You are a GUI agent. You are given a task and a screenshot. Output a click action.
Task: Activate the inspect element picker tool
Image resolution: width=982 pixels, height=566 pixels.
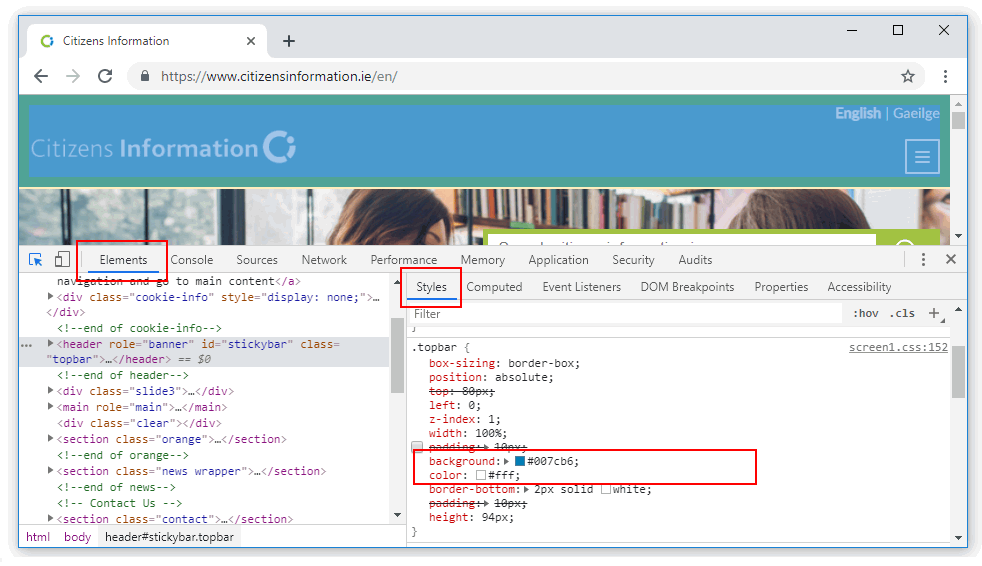pos(36,260)
